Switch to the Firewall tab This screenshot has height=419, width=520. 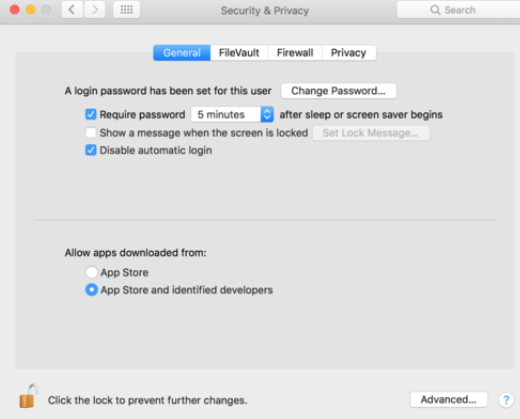click(x=295, y=53)
